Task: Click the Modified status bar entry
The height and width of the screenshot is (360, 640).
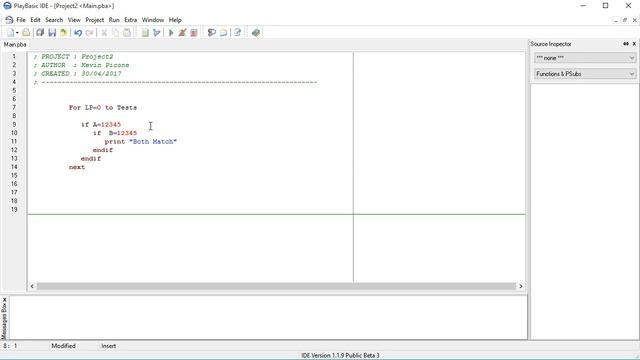Action: coord(63,346)
